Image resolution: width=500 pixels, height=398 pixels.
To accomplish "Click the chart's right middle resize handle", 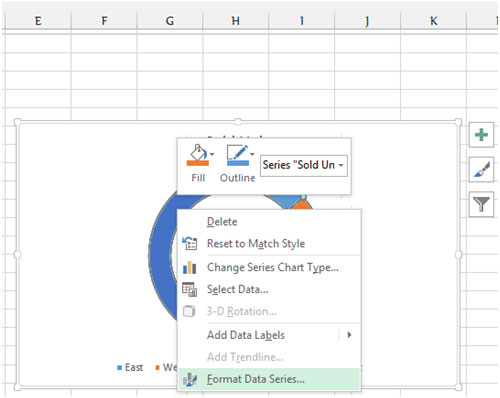I will pos(458,255).
